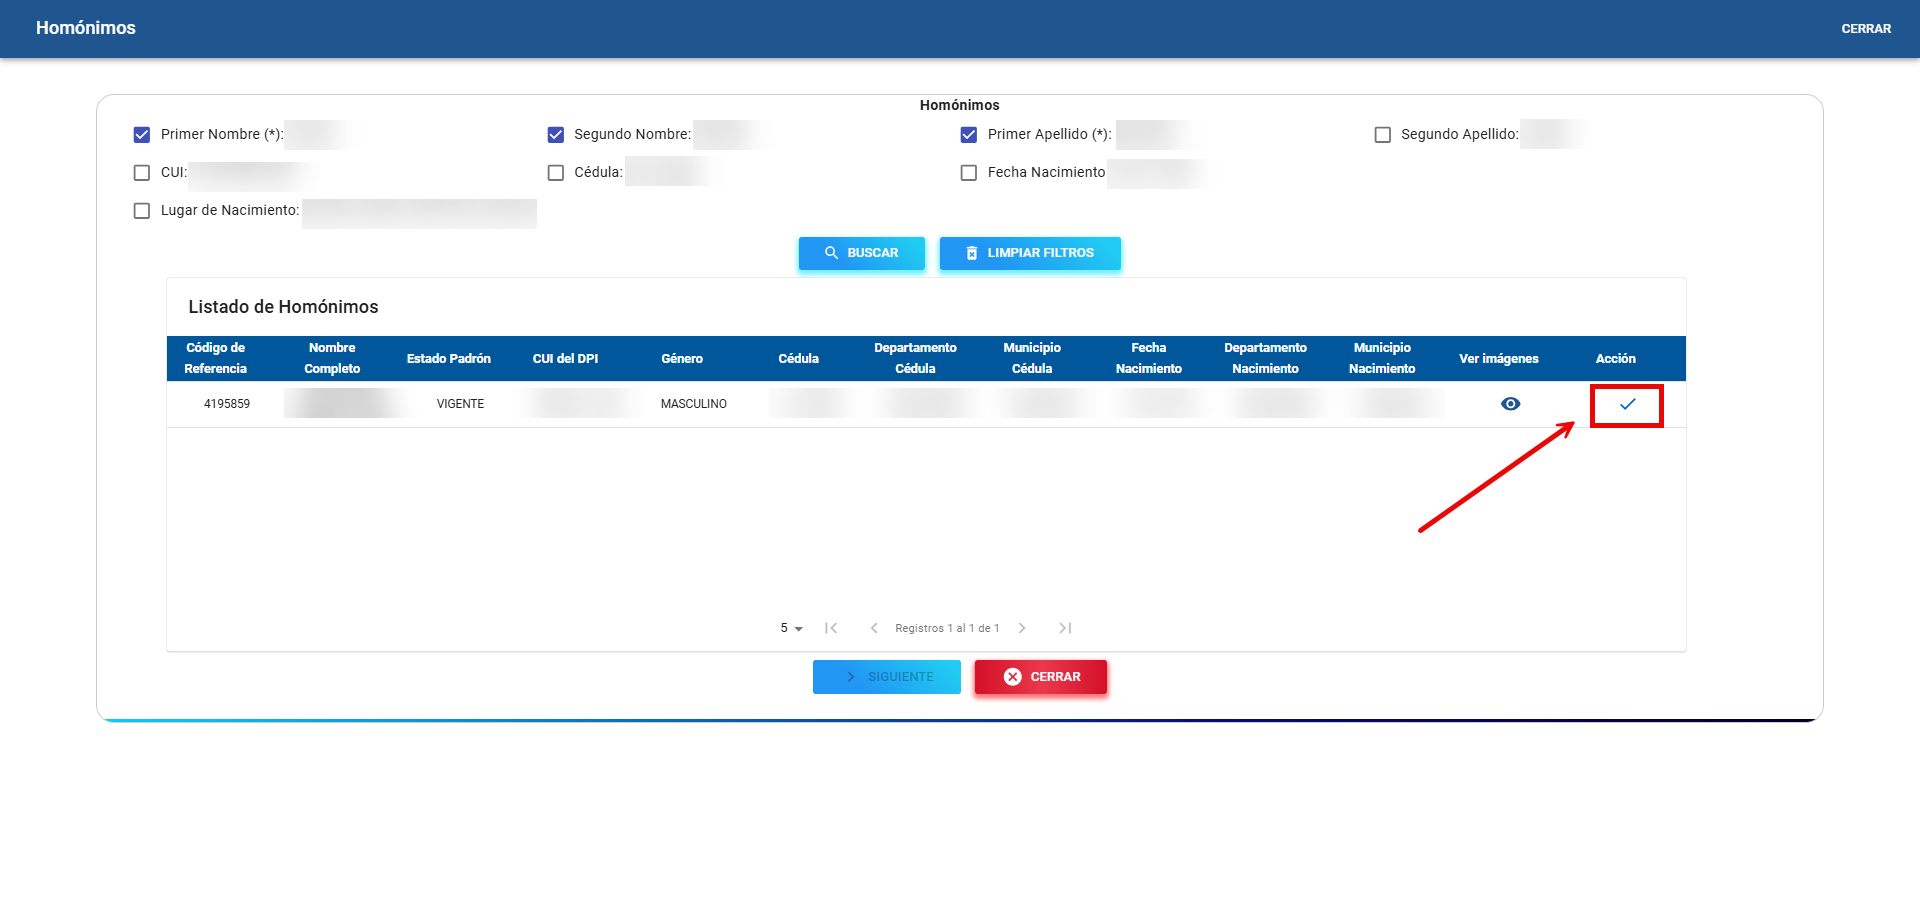
Task: Click CERRAR in the top header bar
Action: pos(1866,29)
